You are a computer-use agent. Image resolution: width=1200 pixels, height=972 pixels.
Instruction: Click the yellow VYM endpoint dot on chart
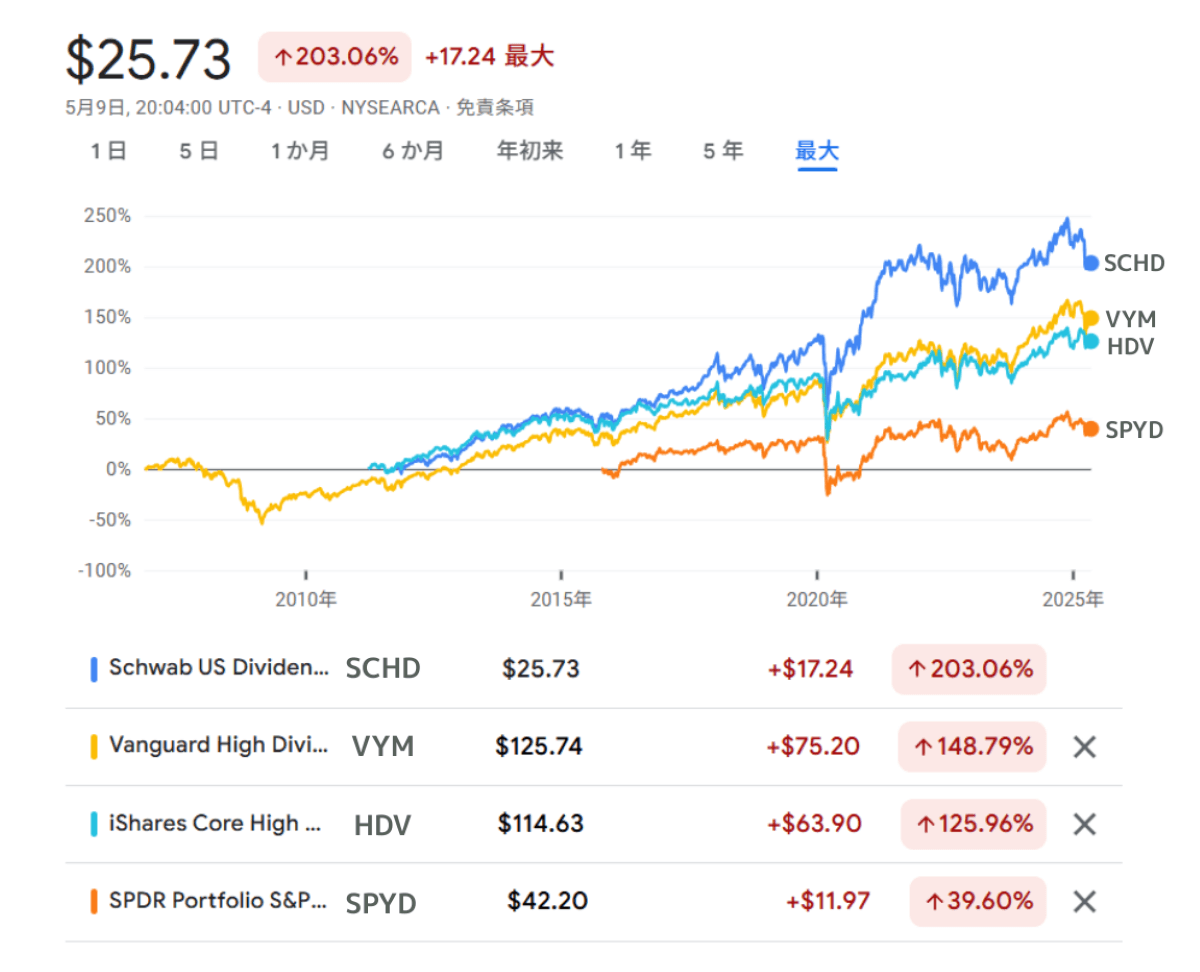1091,319
